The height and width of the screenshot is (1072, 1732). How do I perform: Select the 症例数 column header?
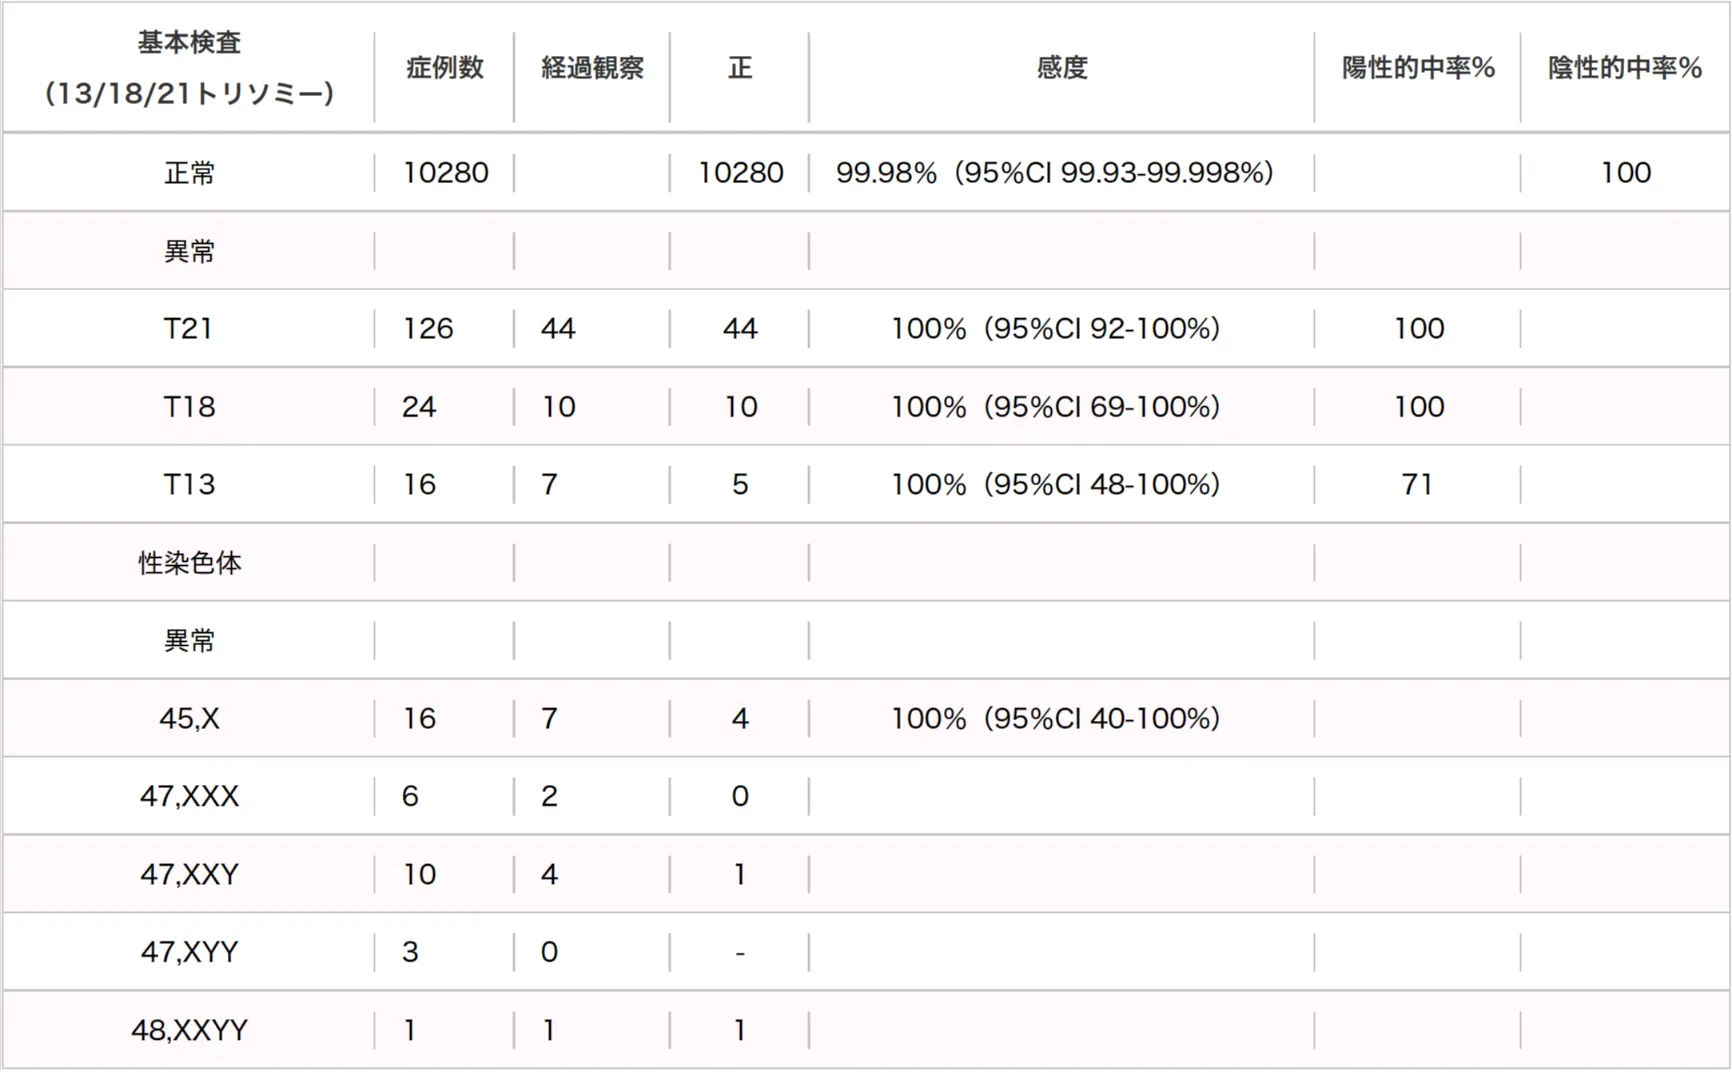pyautogui.click(x=444, y=67)
